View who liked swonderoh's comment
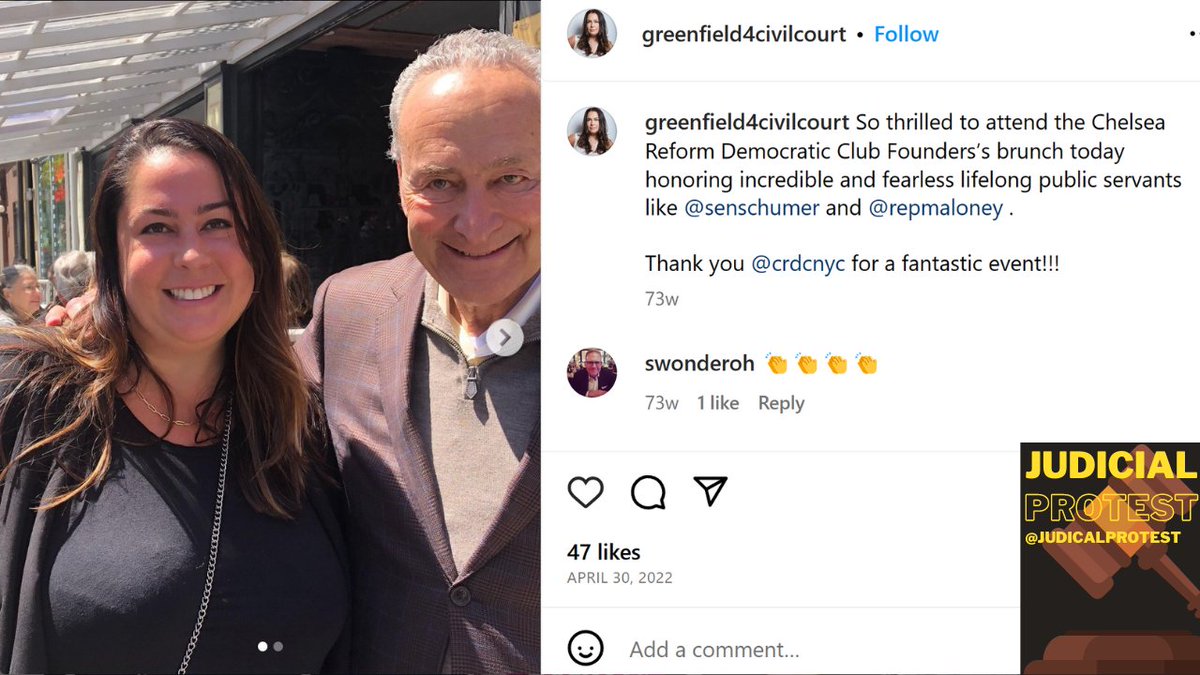 (718, 403)
